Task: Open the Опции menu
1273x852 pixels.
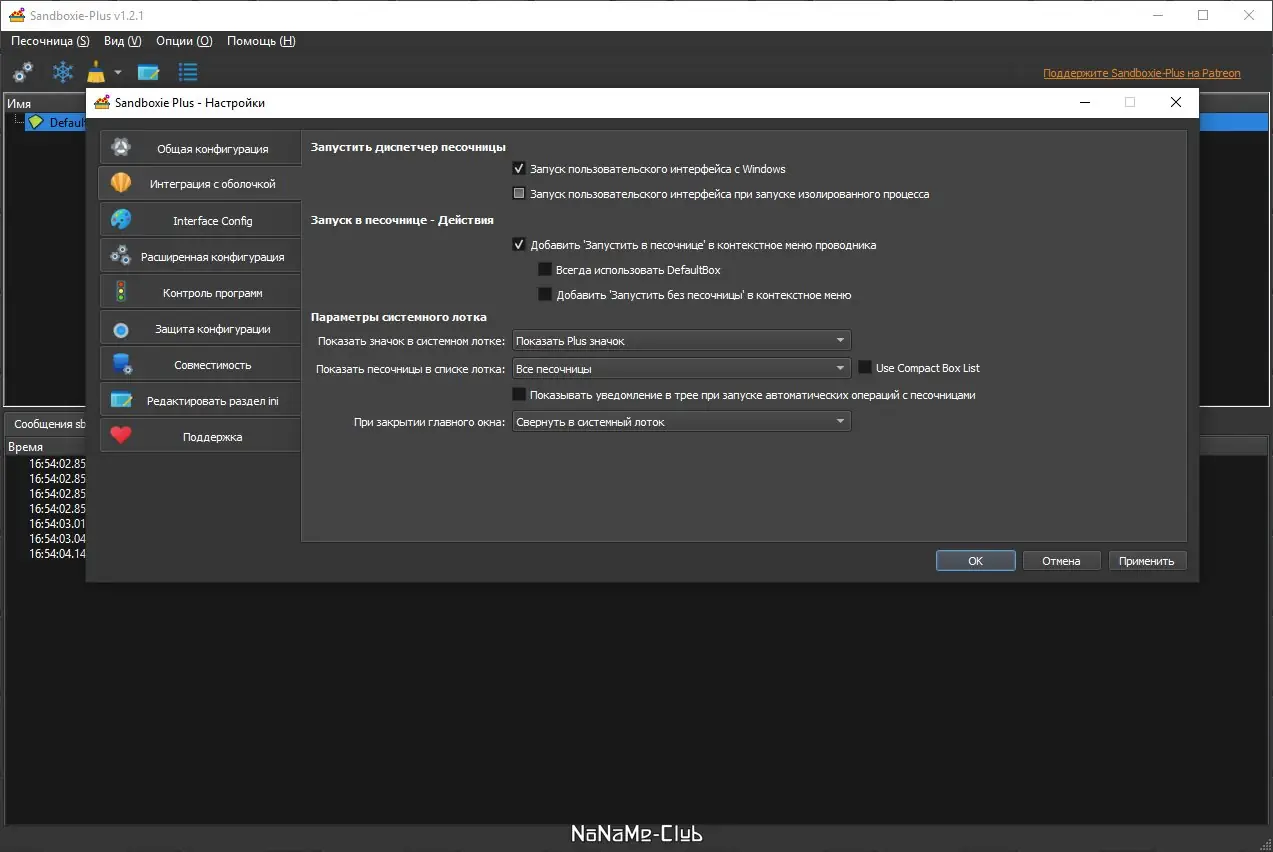Action: [x=184, y=41]
